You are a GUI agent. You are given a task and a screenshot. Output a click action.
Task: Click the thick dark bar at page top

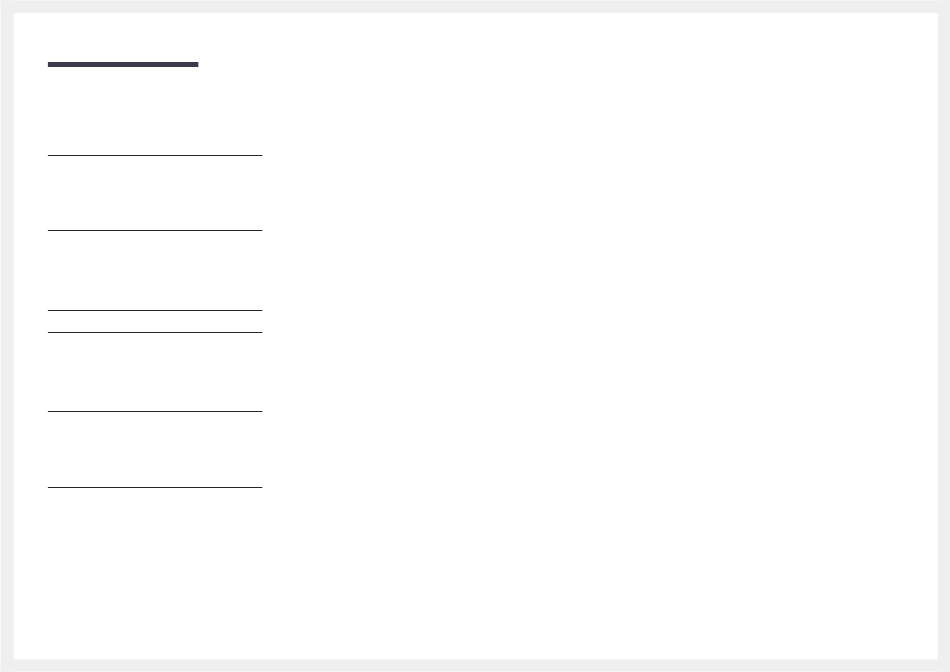click(123, 64)
